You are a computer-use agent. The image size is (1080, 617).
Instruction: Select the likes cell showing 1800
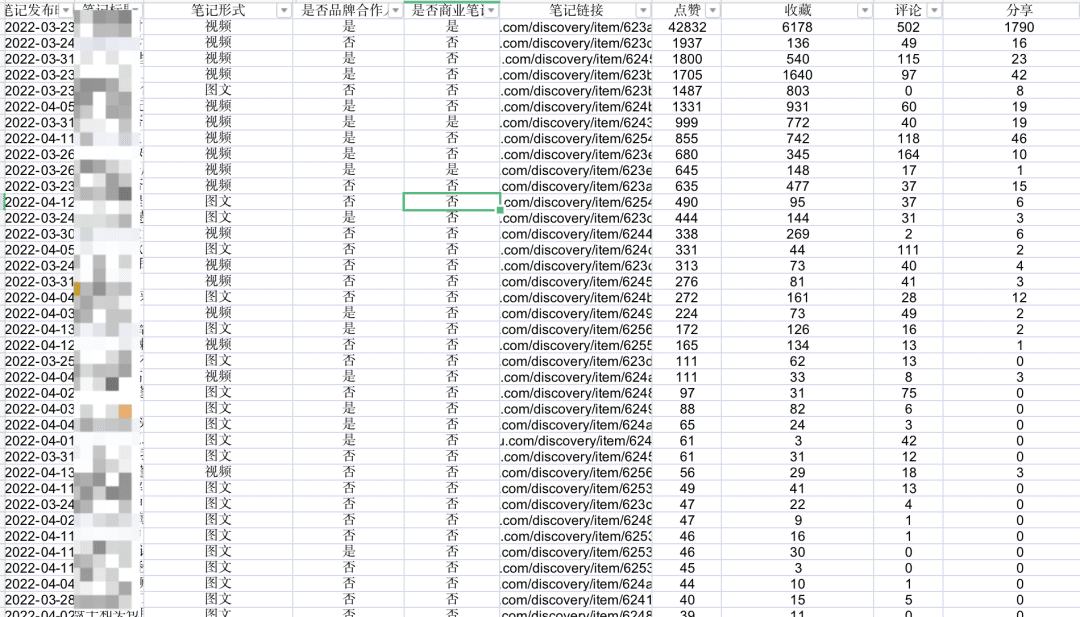[x=687, y=59]
